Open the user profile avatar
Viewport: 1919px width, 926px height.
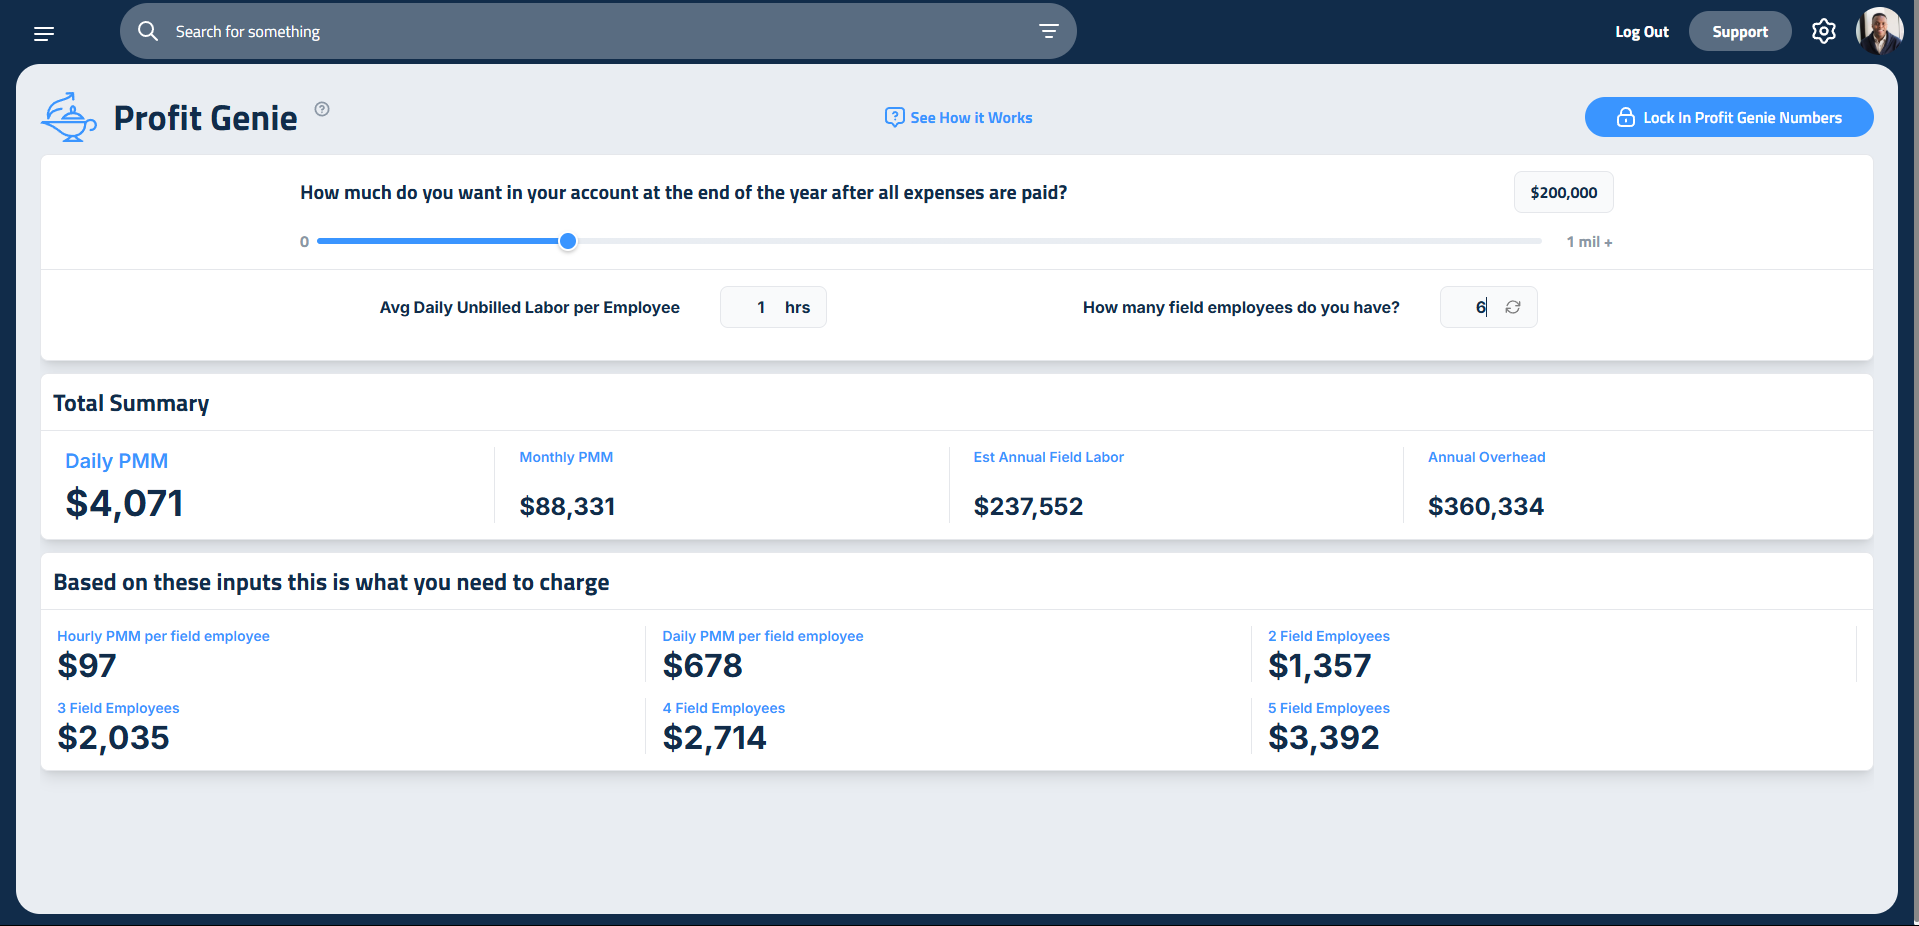1878,32
